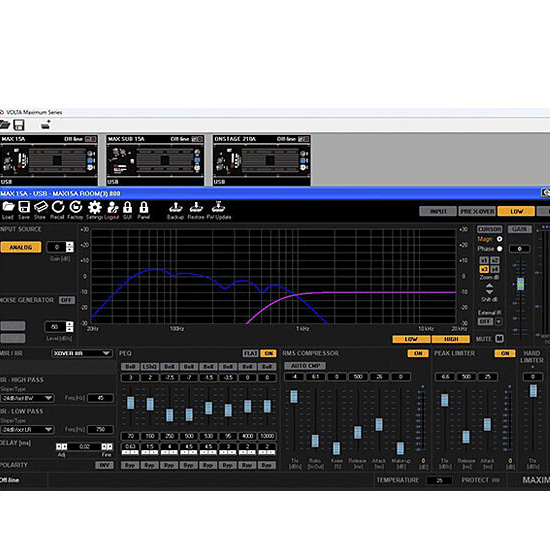Open the High Pass slope type dropdown

tap(27, 398)
